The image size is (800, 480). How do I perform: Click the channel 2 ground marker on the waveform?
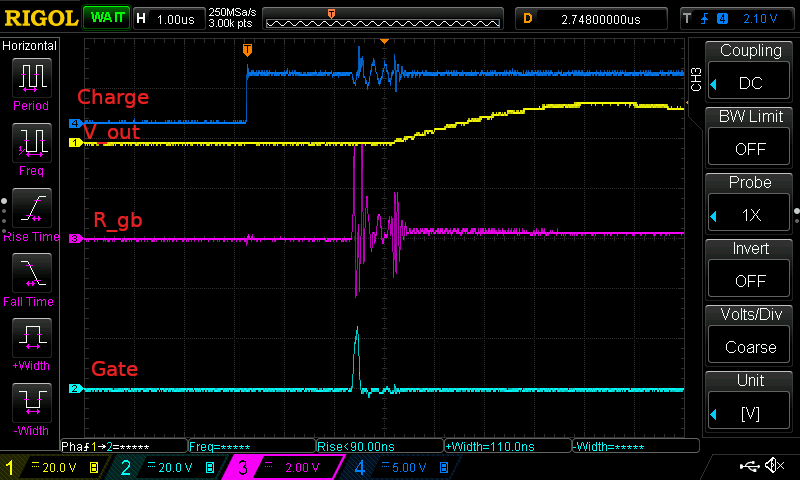pyautogui.click(x=76, y=389)
